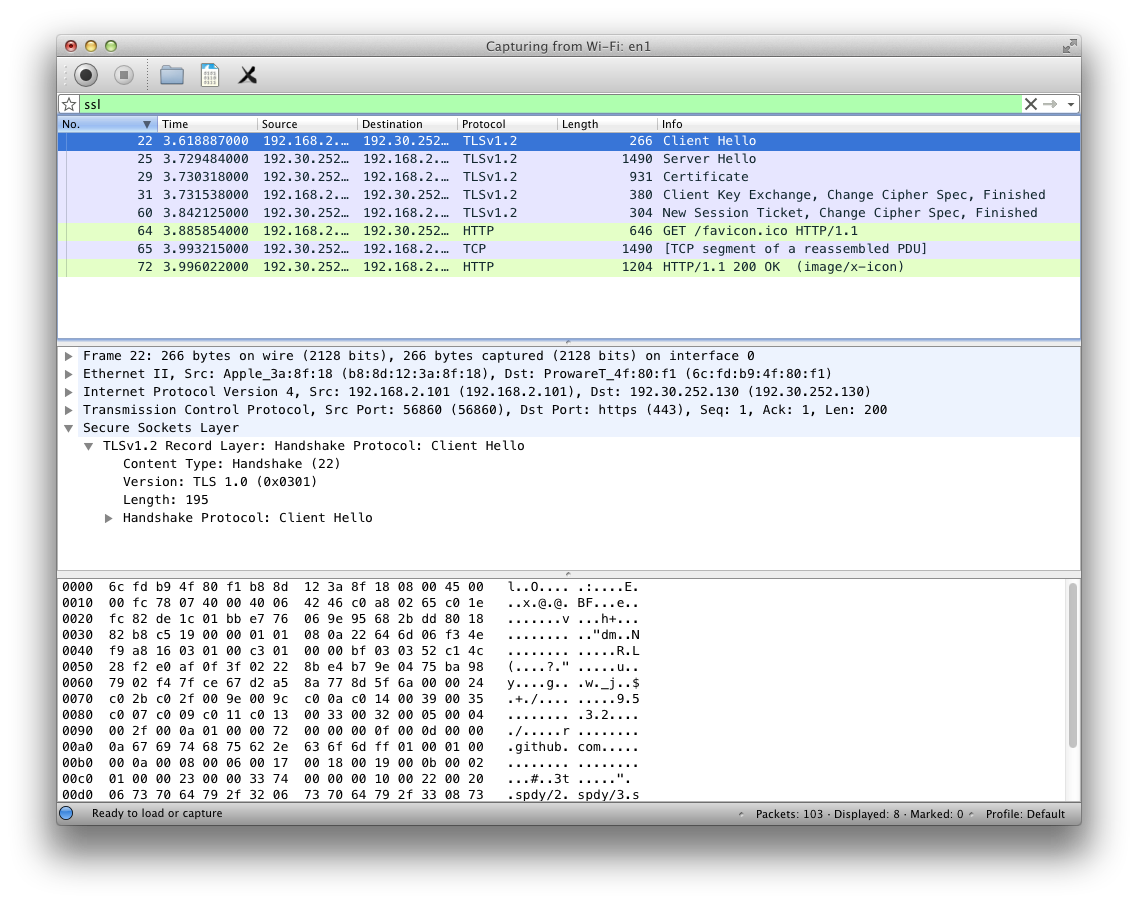This screenshot has width=1138, height=904.
Task: Select the Length: 195 field
Action: (x=165, y=500)
